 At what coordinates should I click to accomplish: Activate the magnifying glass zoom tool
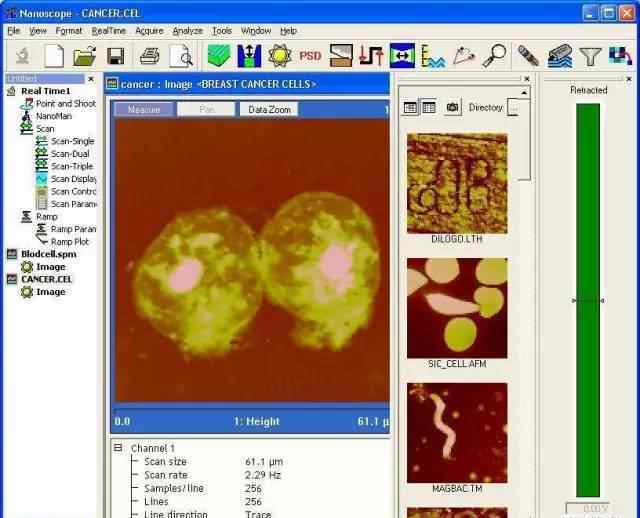(494, 56)
